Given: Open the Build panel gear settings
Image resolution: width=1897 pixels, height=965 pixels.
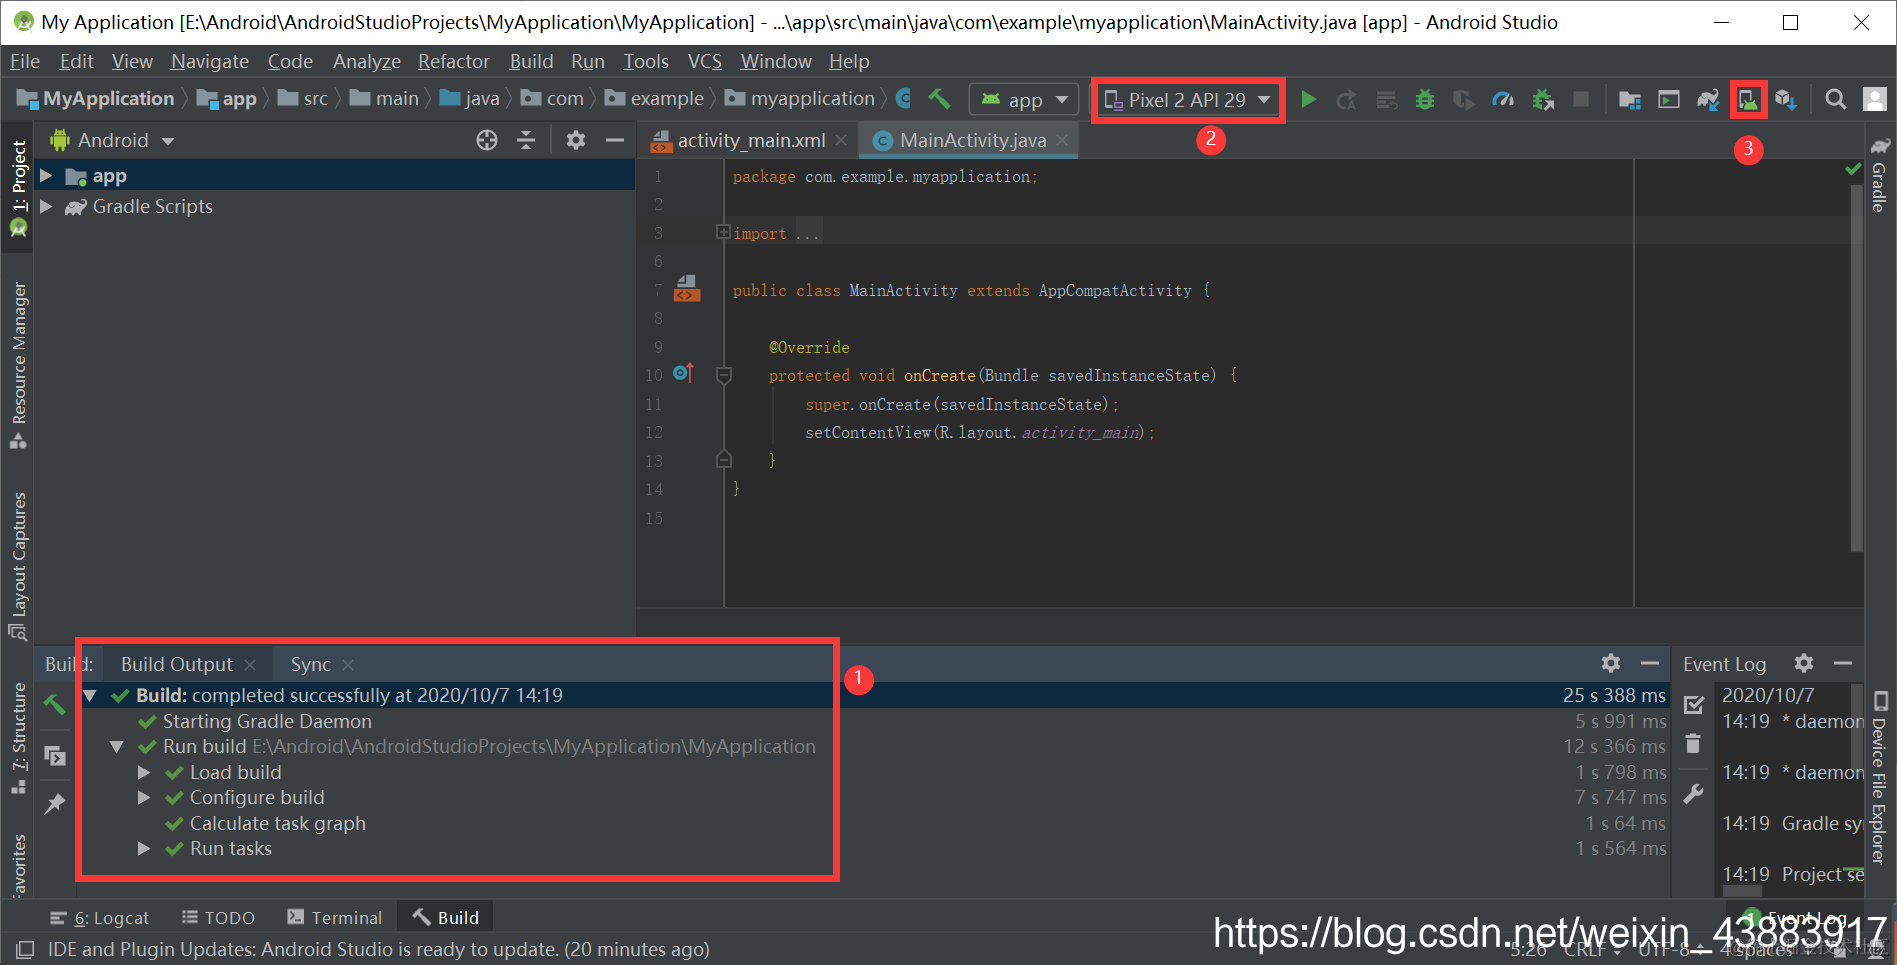Looking at the screenshot, I should coord(1611,663).
